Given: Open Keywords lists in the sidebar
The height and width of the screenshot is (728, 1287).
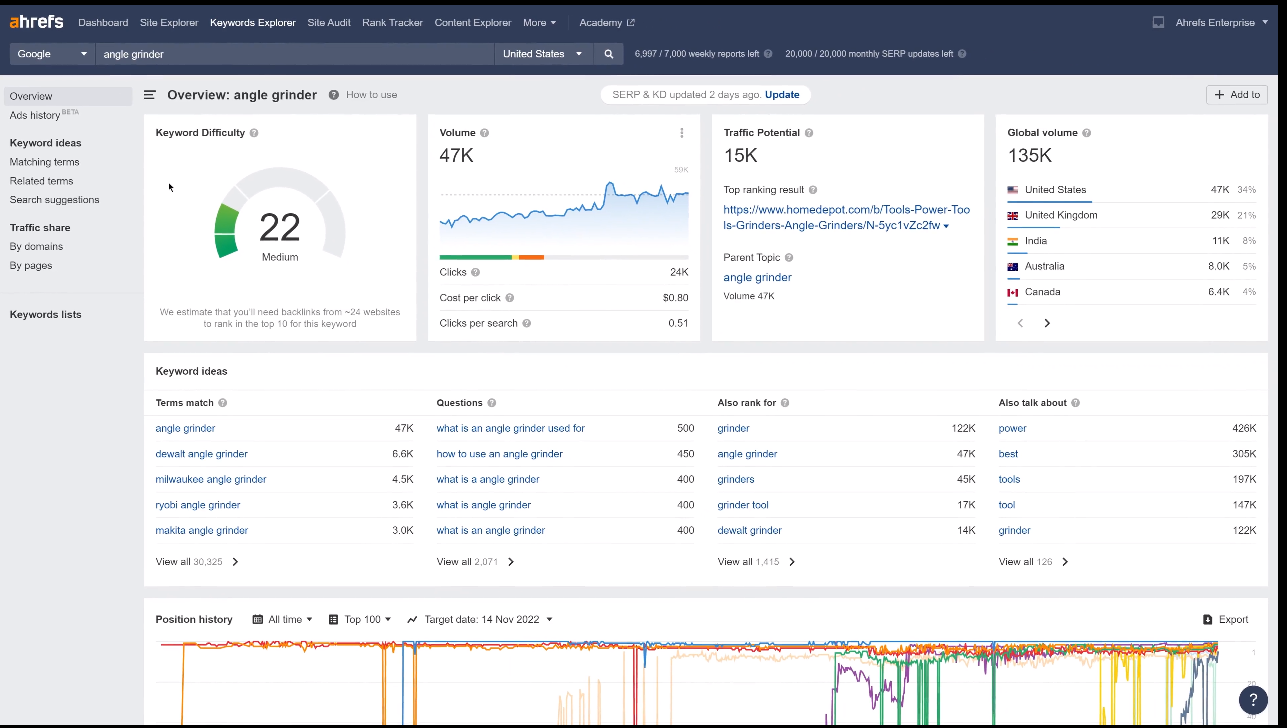Looking at the screenshot, I should tap(45, 315).
